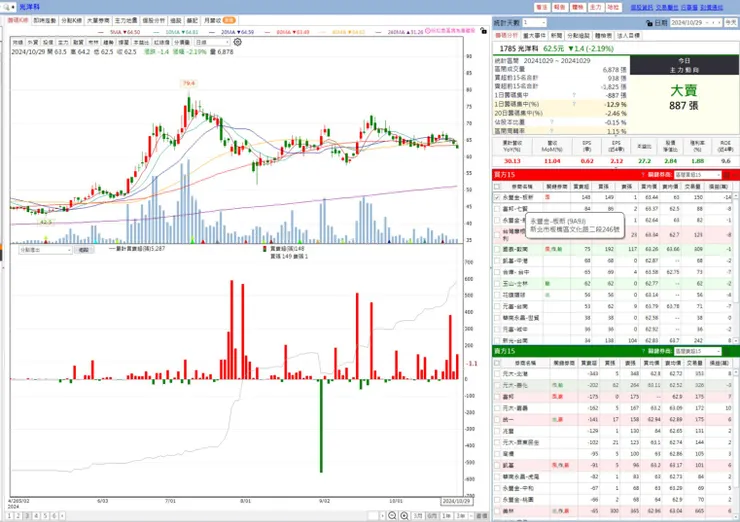Open the 法人目標 tab
The width and height of the screenshot is (740, 522).
629,36
